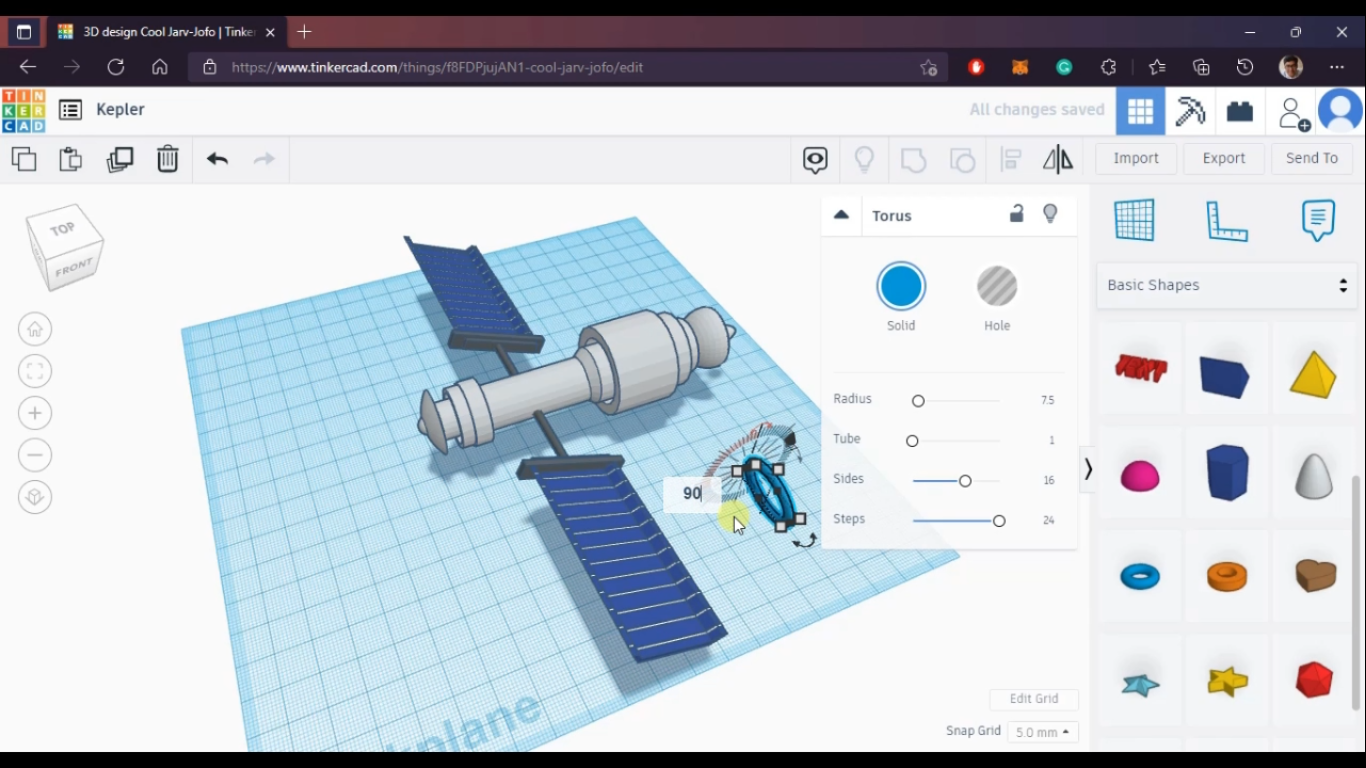This screenshot has width=1366, height=768.
Task: Open the Bricks mode
Action: pyautogui.click(x=1240, y=111)
